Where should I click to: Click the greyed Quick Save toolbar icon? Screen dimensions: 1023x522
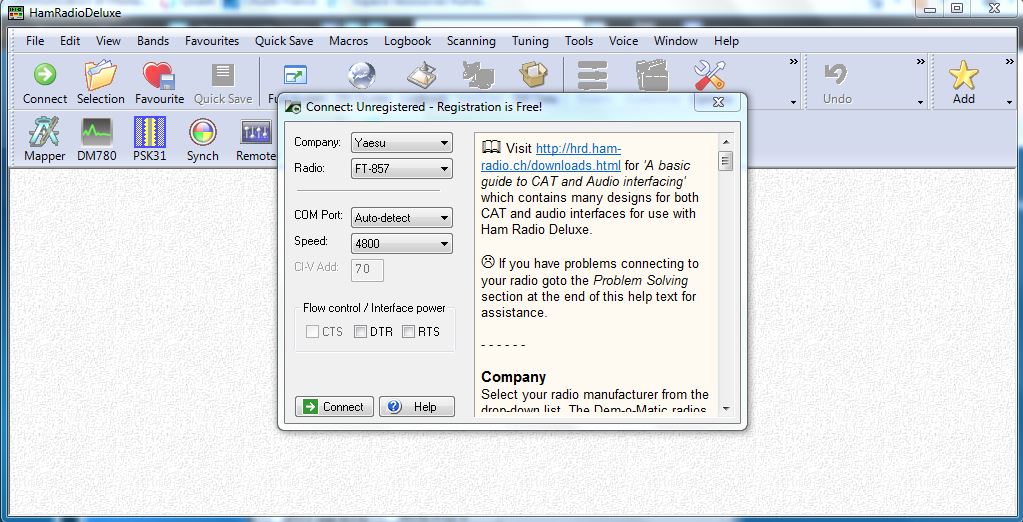click(x=222, y=75)
